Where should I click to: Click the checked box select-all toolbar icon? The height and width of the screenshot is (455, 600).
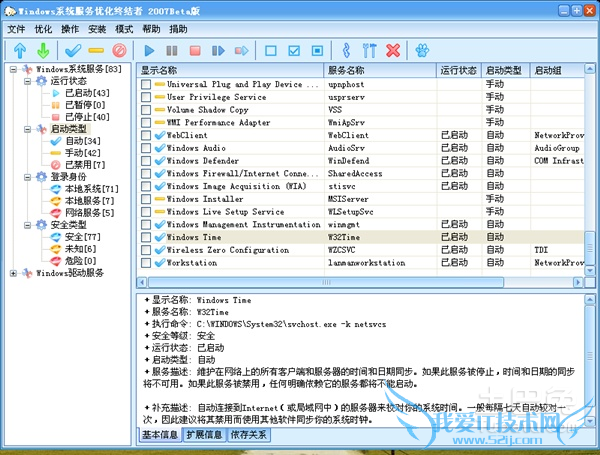point(294,51)
